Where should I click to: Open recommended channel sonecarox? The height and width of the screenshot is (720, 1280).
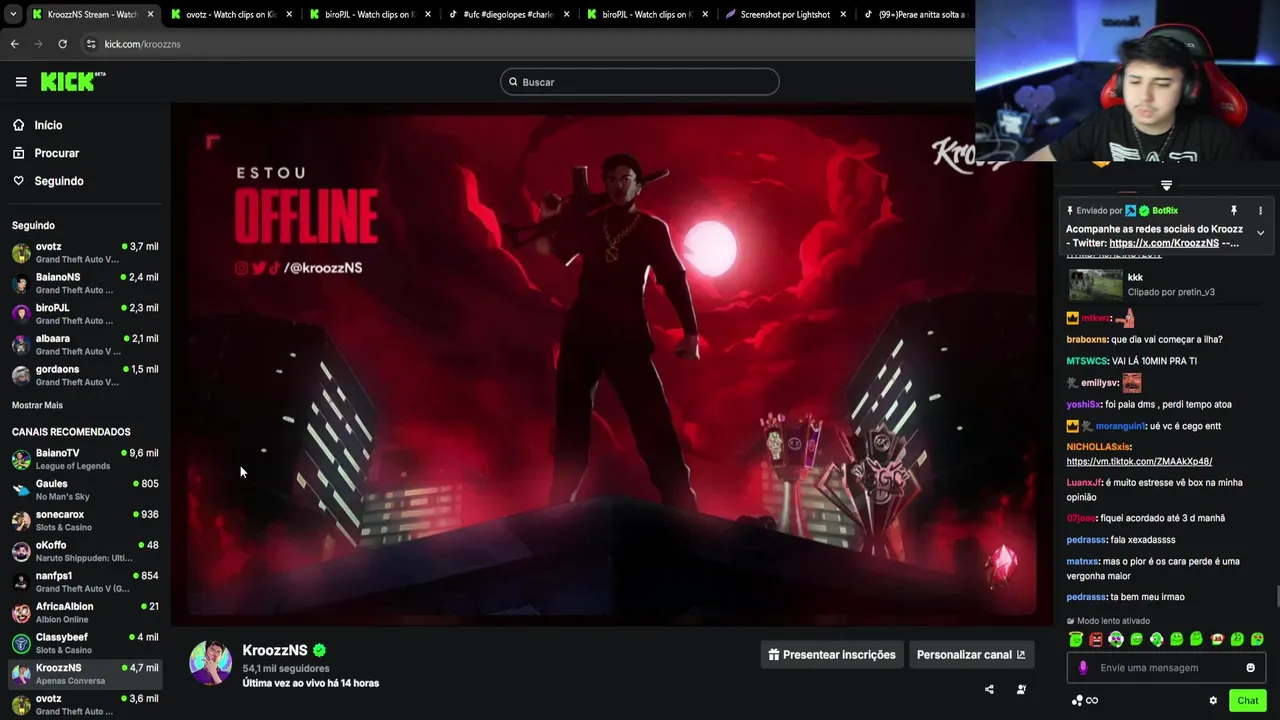point(85,520)
